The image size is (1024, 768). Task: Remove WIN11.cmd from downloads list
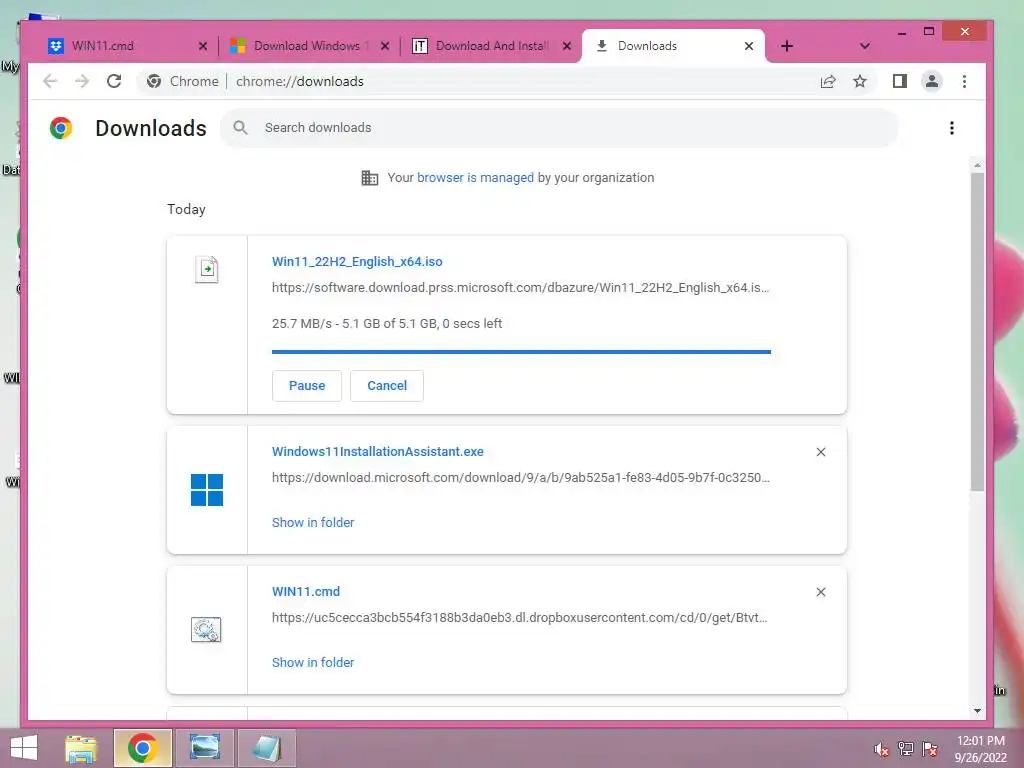(x=821, y=592)
